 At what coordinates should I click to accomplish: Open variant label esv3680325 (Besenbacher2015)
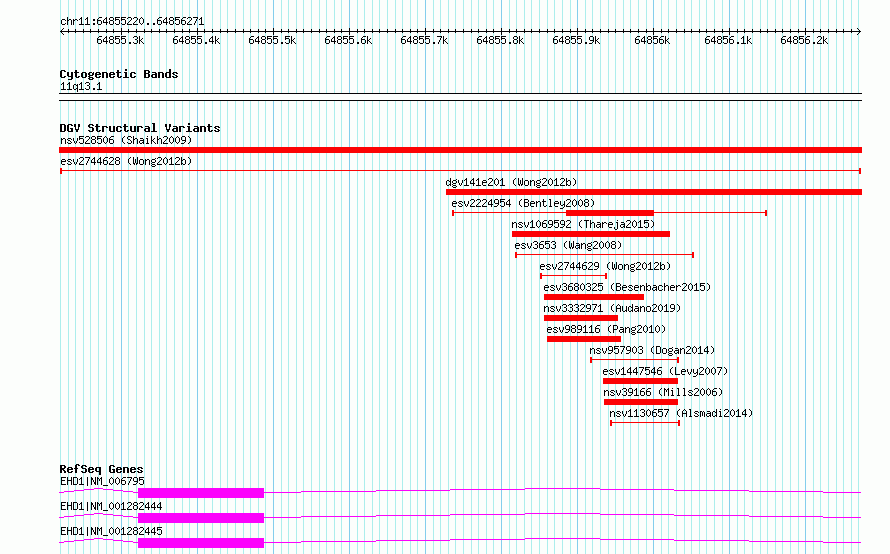(627, 287)
